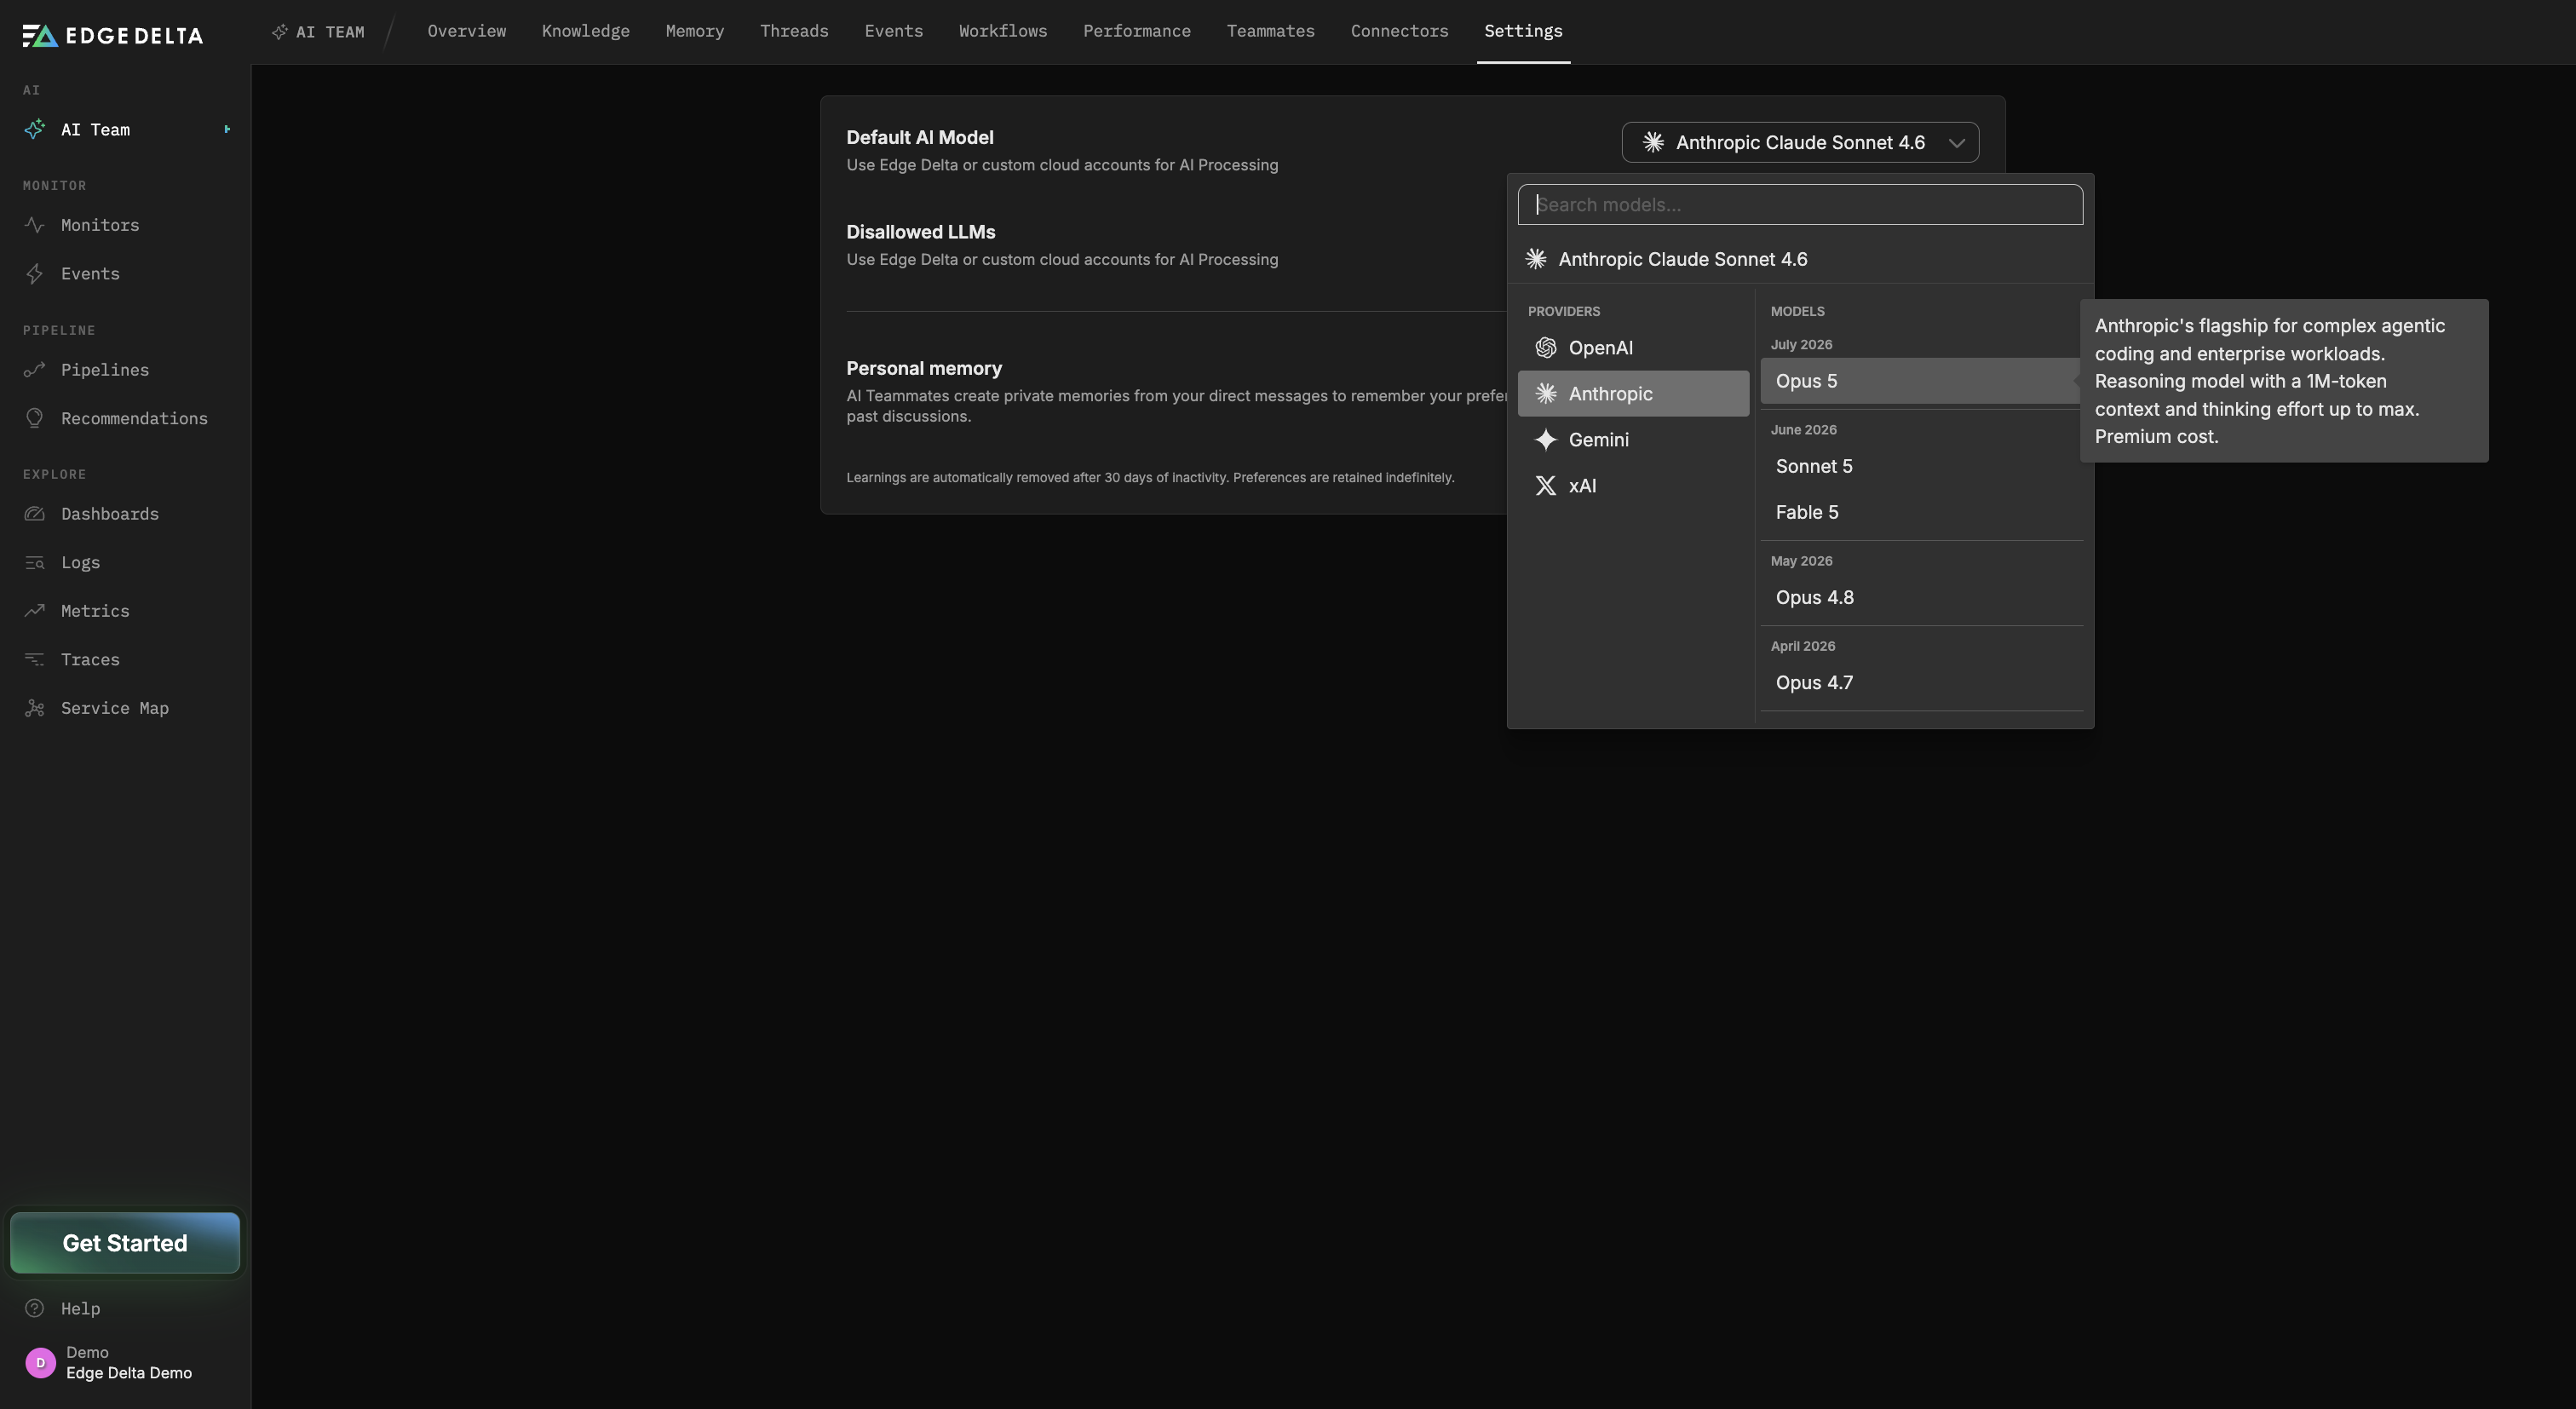Click the Opus 5 description tooltip
Screen dimensions: 2576x1409
[2283, 381]
